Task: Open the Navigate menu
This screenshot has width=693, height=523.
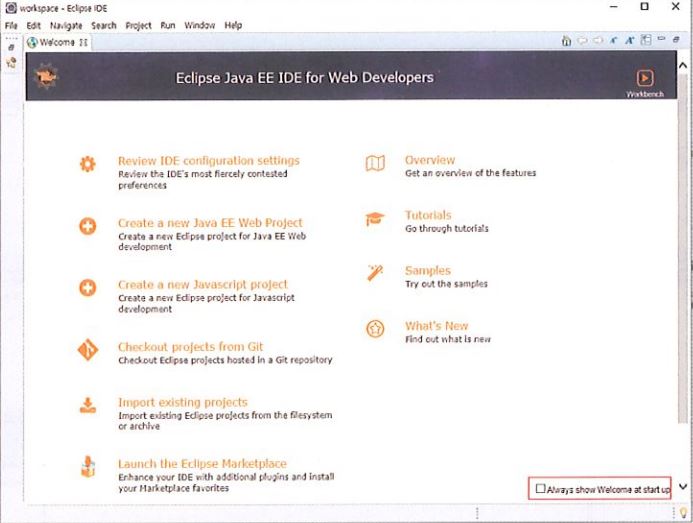Action: click(66, 26)
